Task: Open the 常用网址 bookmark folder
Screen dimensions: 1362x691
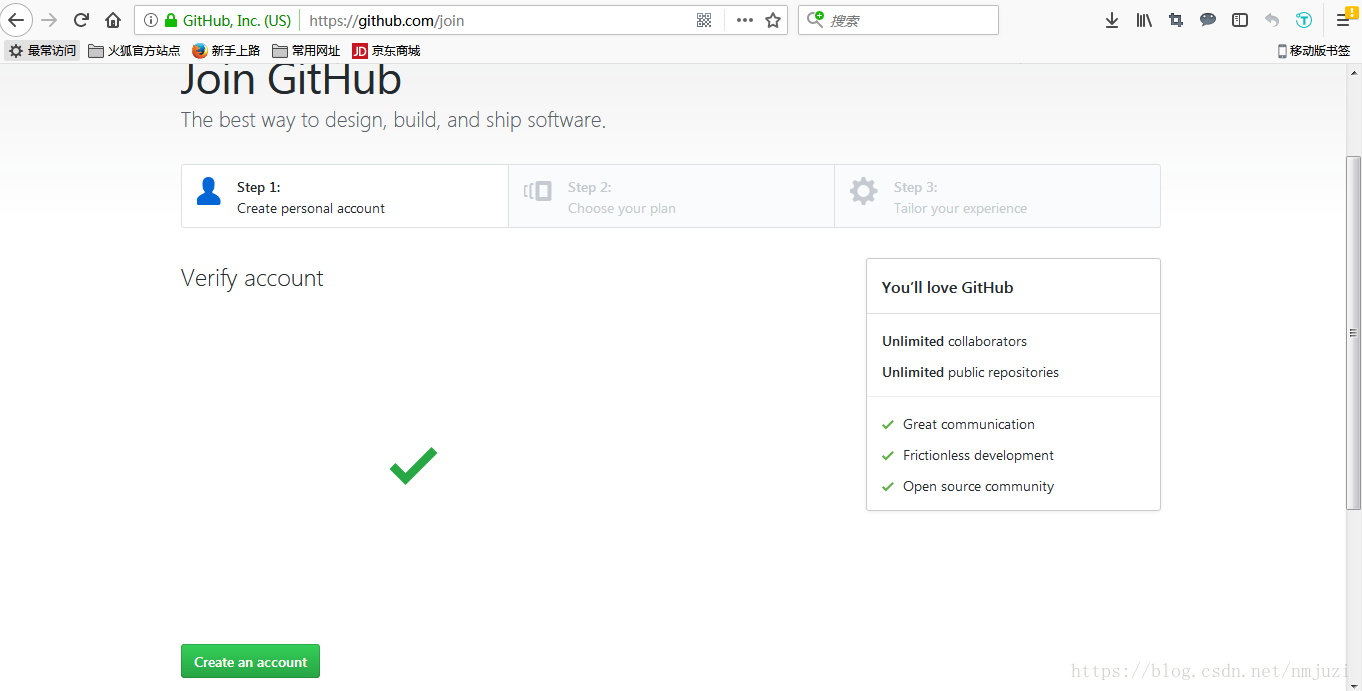Action: [306, 50]
